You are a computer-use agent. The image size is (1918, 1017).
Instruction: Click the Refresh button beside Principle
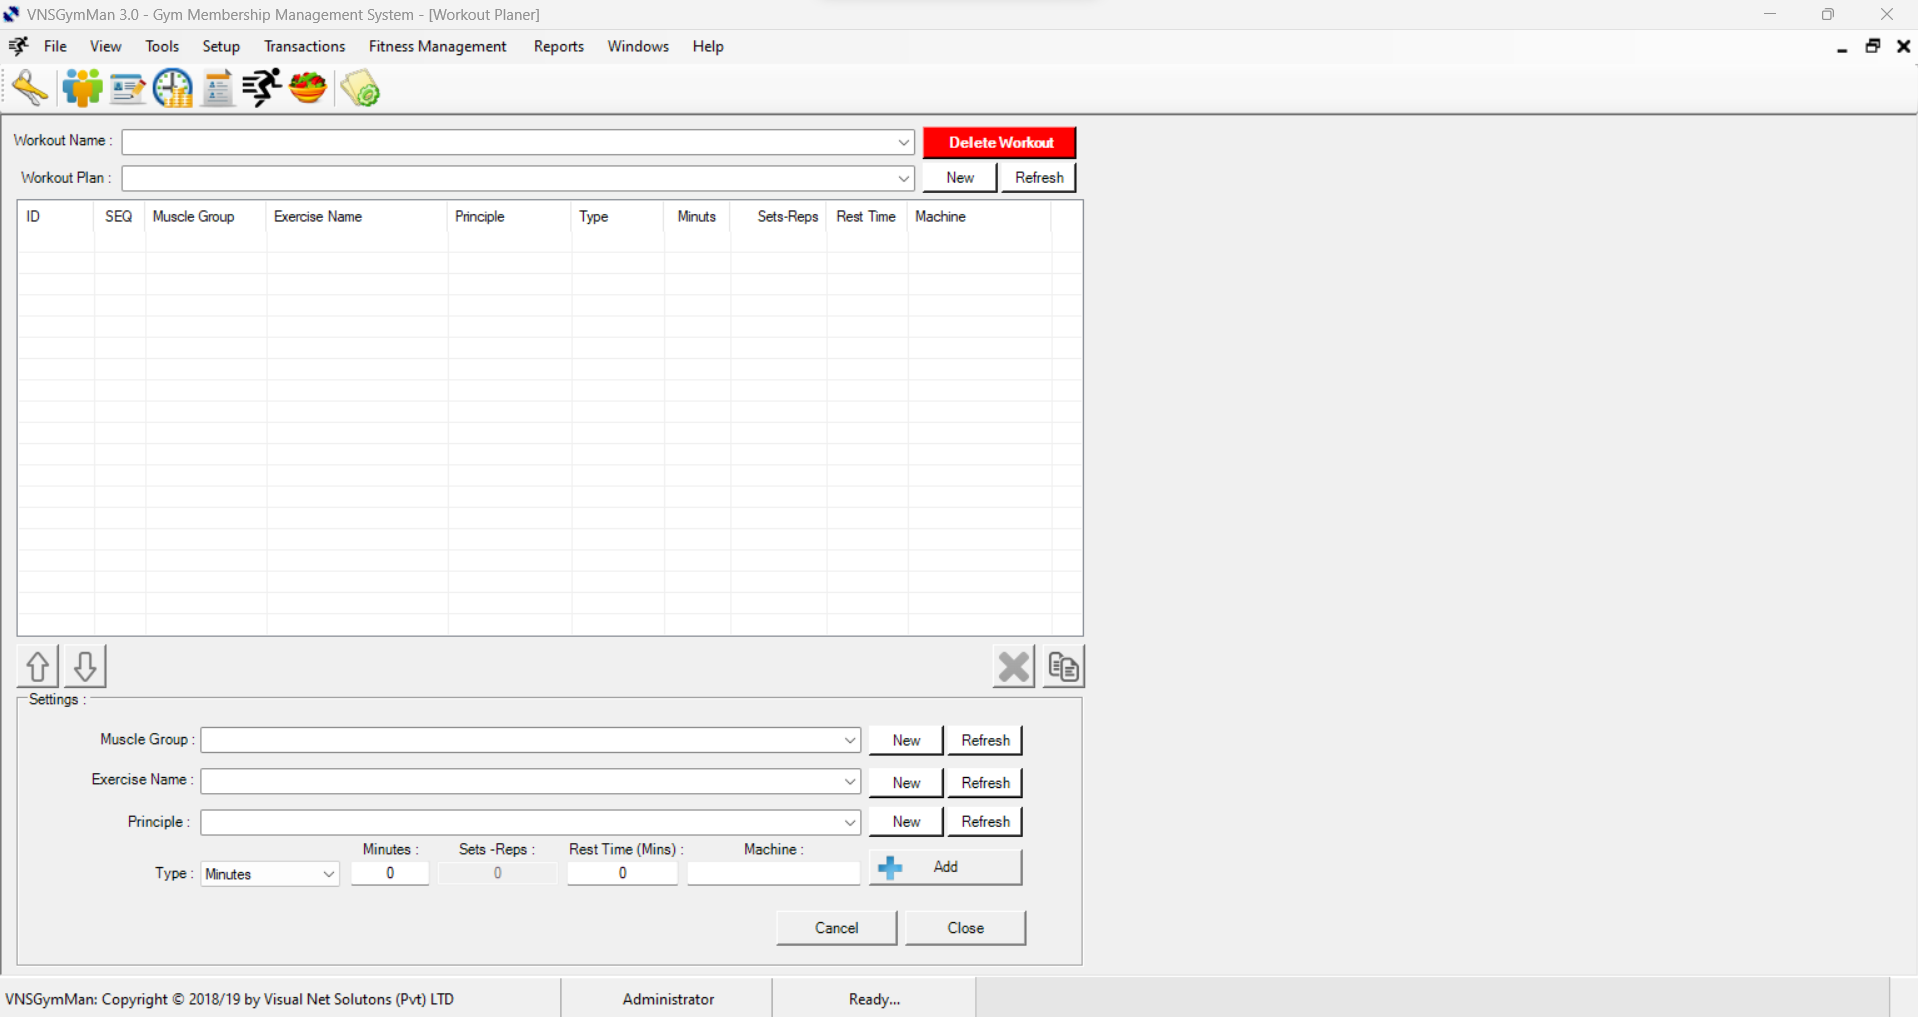[985, 821]
